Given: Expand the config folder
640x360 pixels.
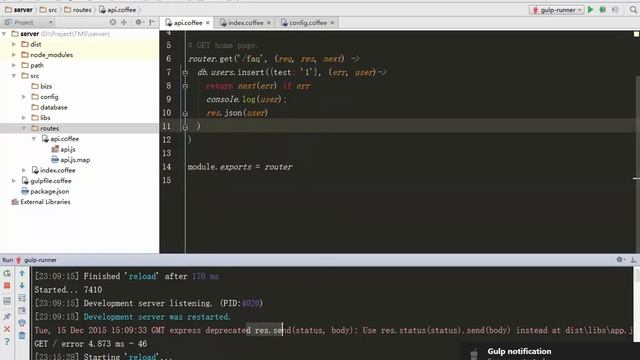Looking at the screenshot, I should click(24, 97).
